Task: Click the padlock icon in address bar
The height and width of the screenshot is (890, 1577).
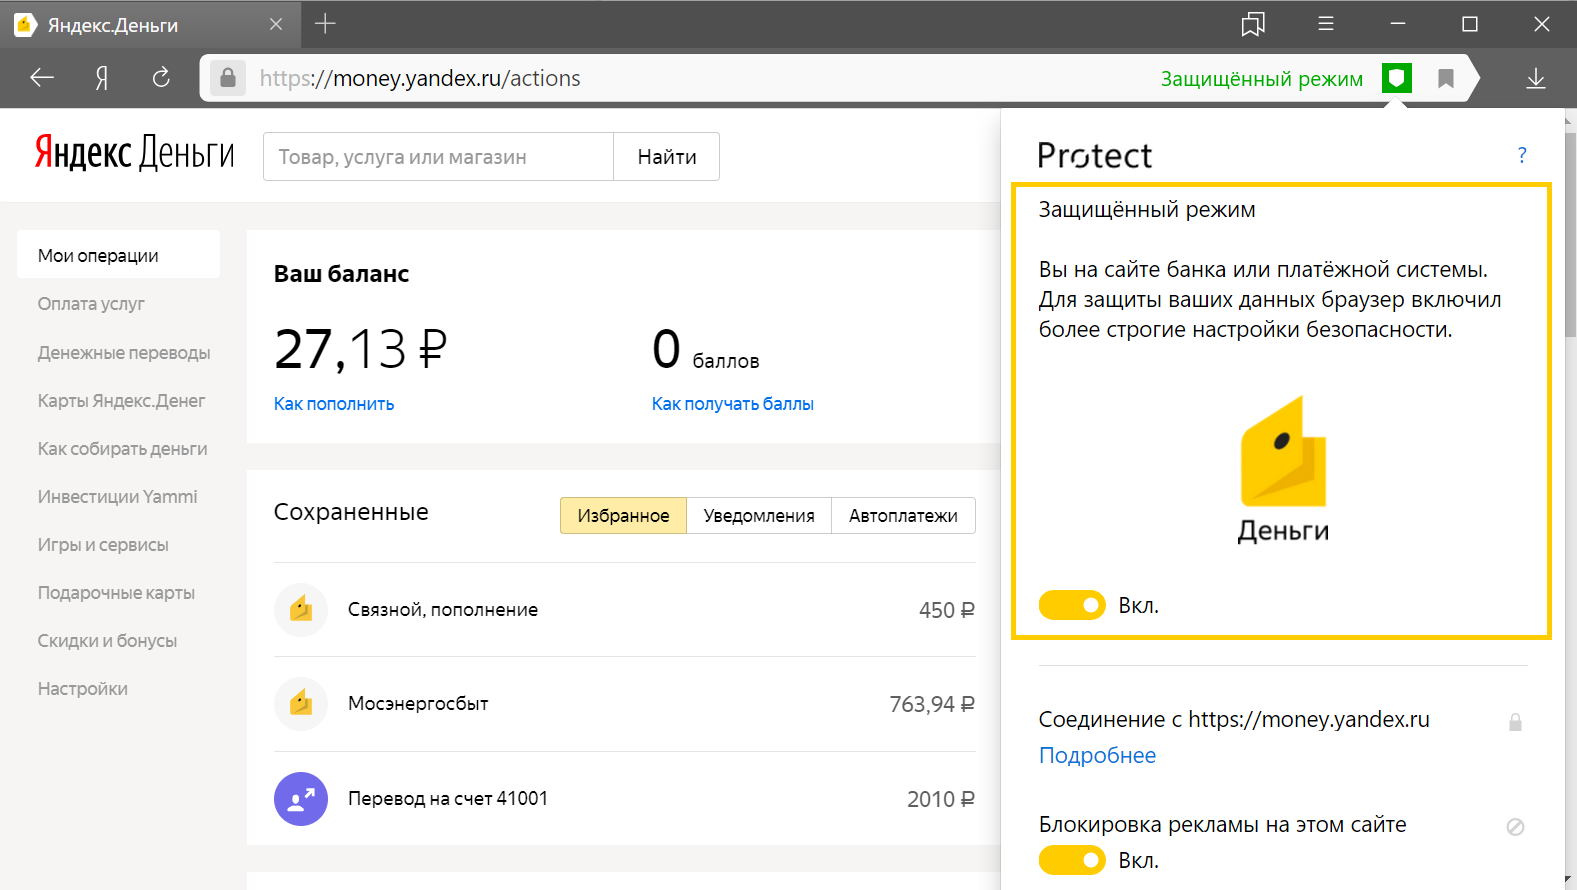Action: [228, 77]
